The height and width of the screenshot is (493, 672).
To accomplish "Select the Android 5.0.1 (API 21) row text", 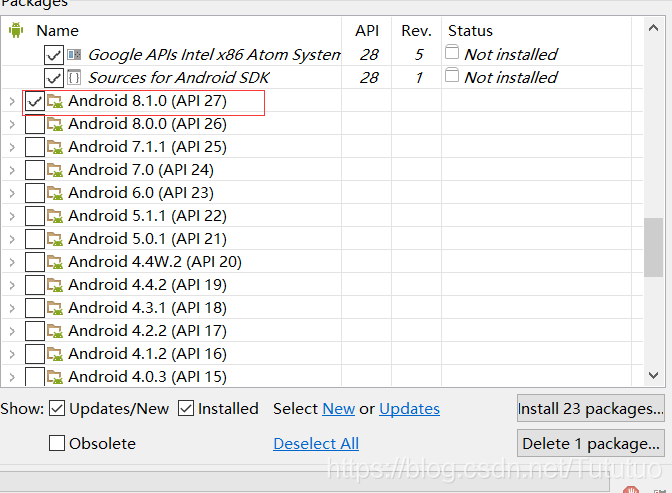I will 147,239.
